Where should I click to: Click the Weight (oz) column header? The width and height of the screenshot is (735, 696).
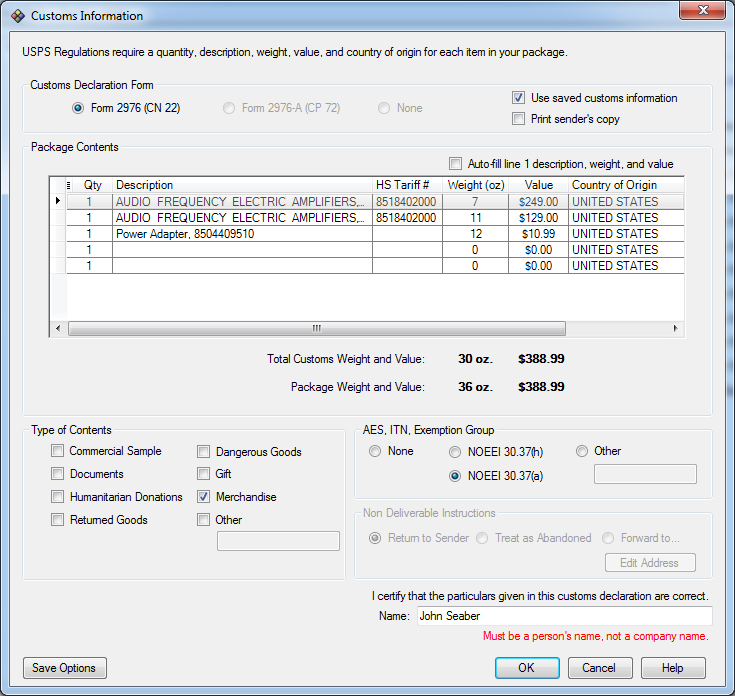(475, 185)
